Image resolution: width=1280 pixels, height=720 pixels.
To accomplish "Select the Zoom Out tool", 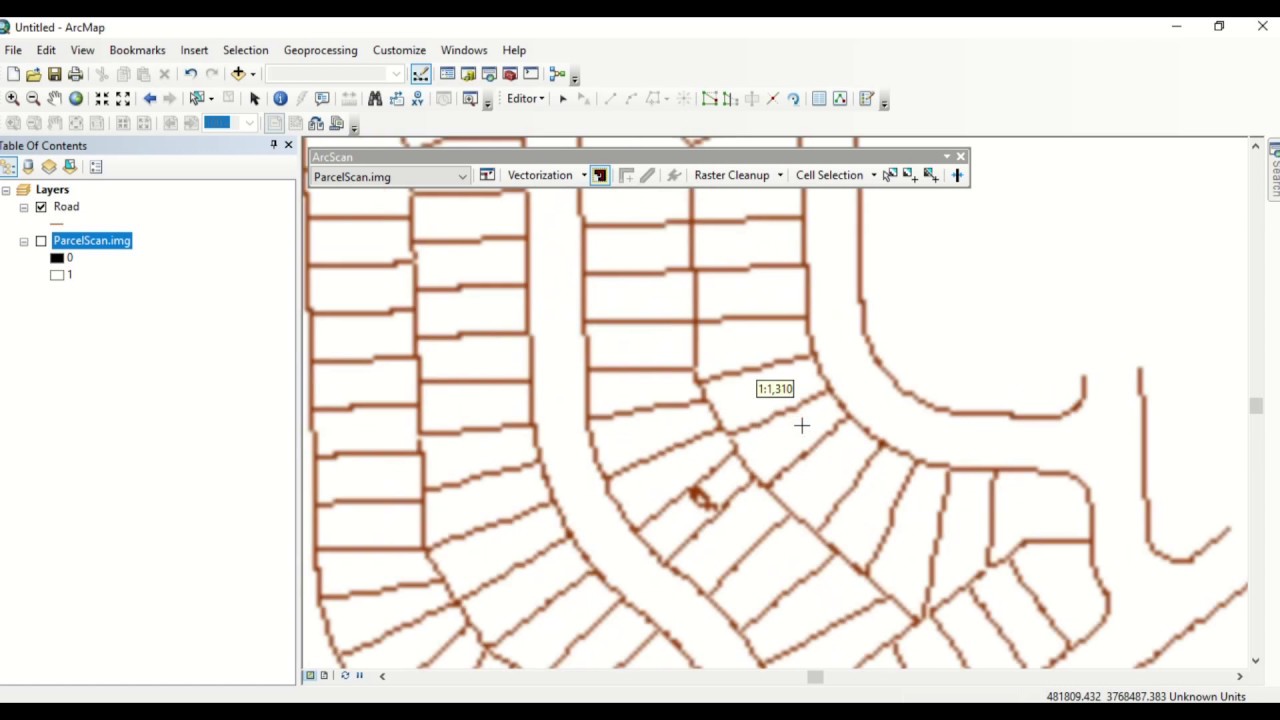I will click(x=33, y=98).
